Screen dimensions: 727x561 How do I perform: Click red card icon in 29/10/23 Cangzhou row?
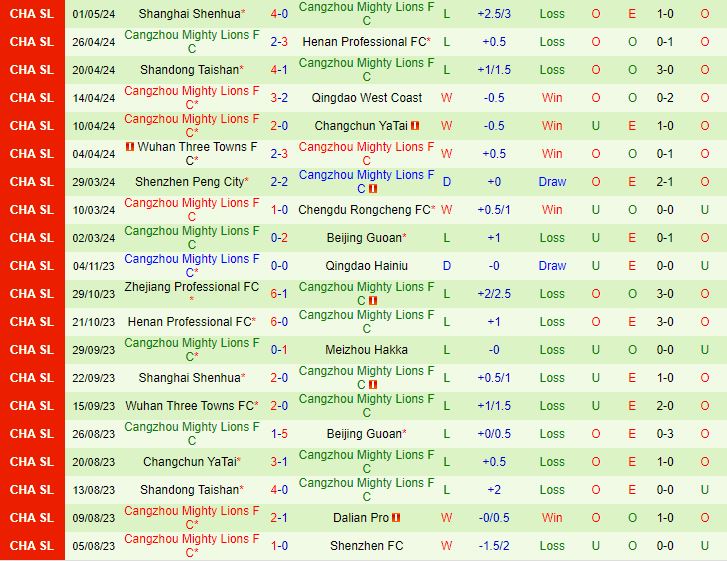click(373, 300)
